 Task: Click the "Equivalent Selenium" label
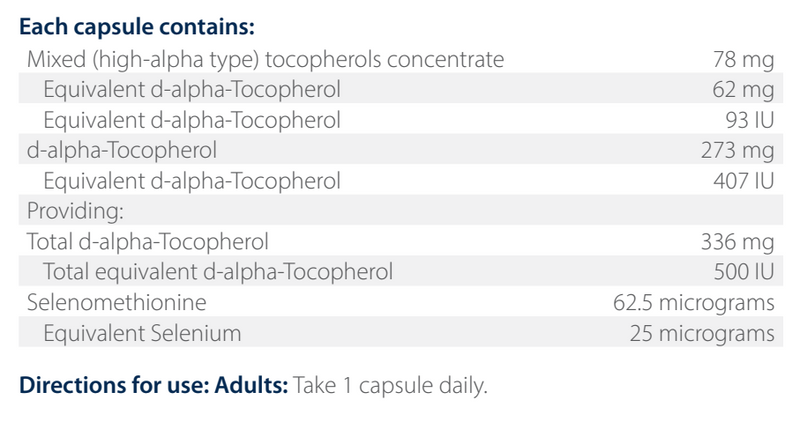click(142, 332)
